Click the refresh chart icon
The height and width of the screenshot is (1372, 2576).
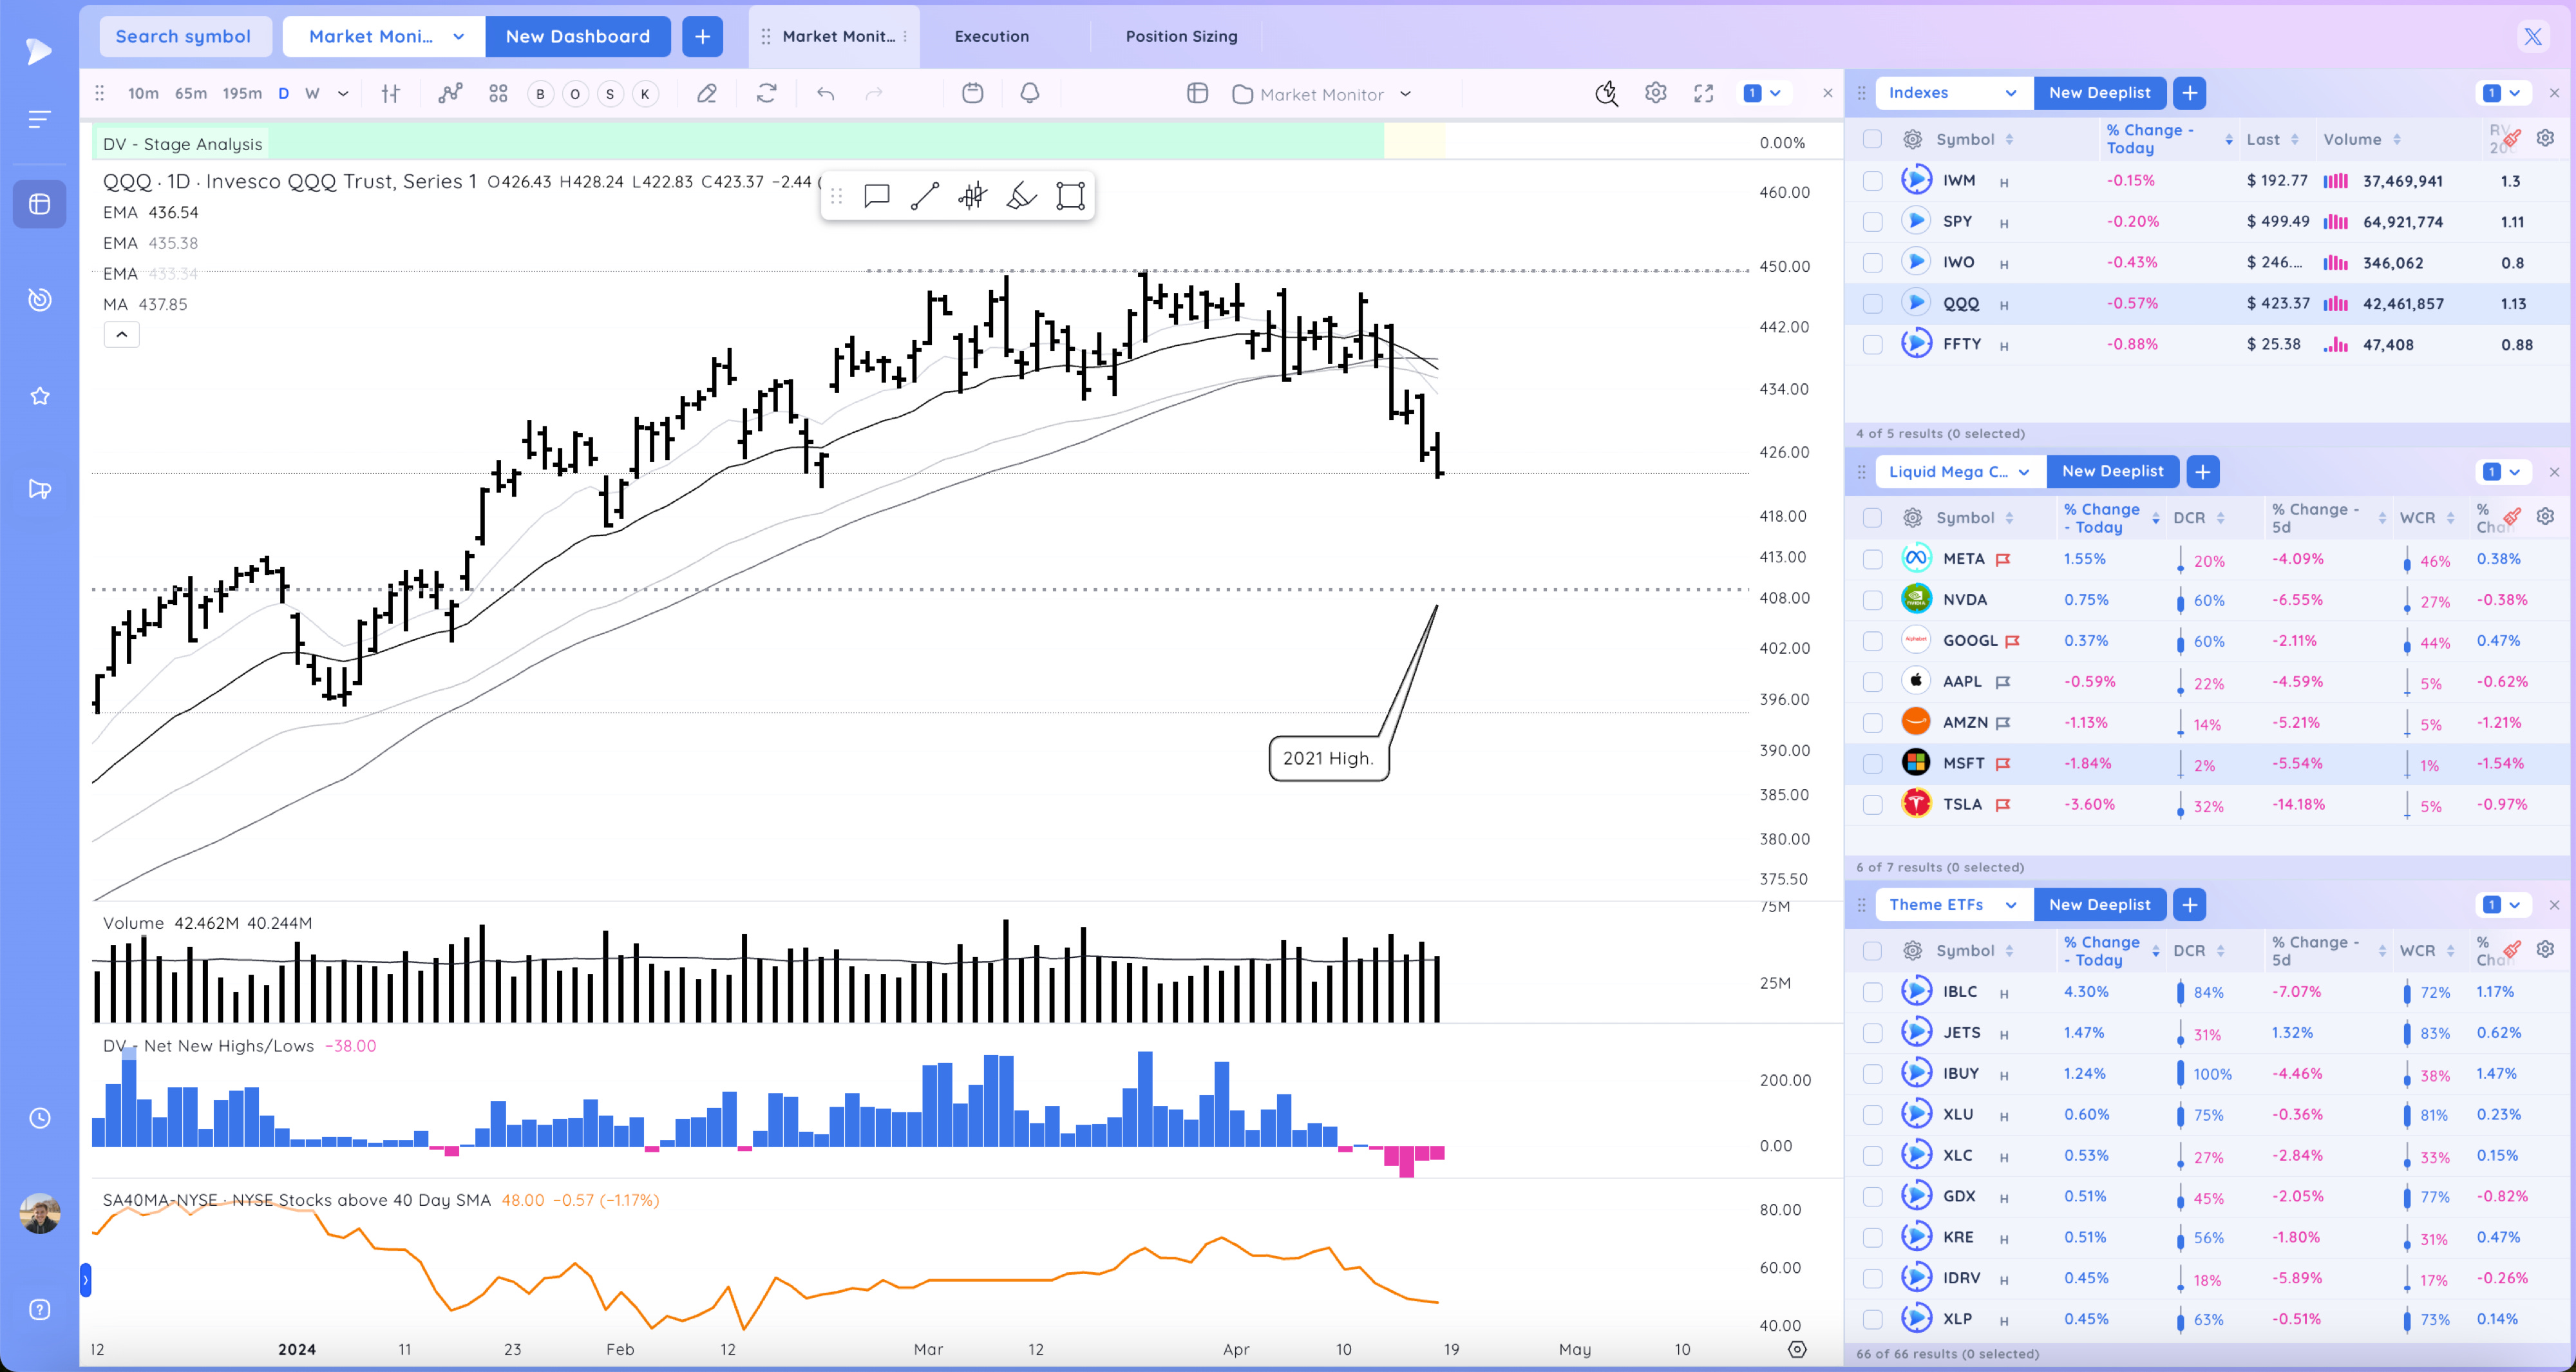click(x=767, y=93)
